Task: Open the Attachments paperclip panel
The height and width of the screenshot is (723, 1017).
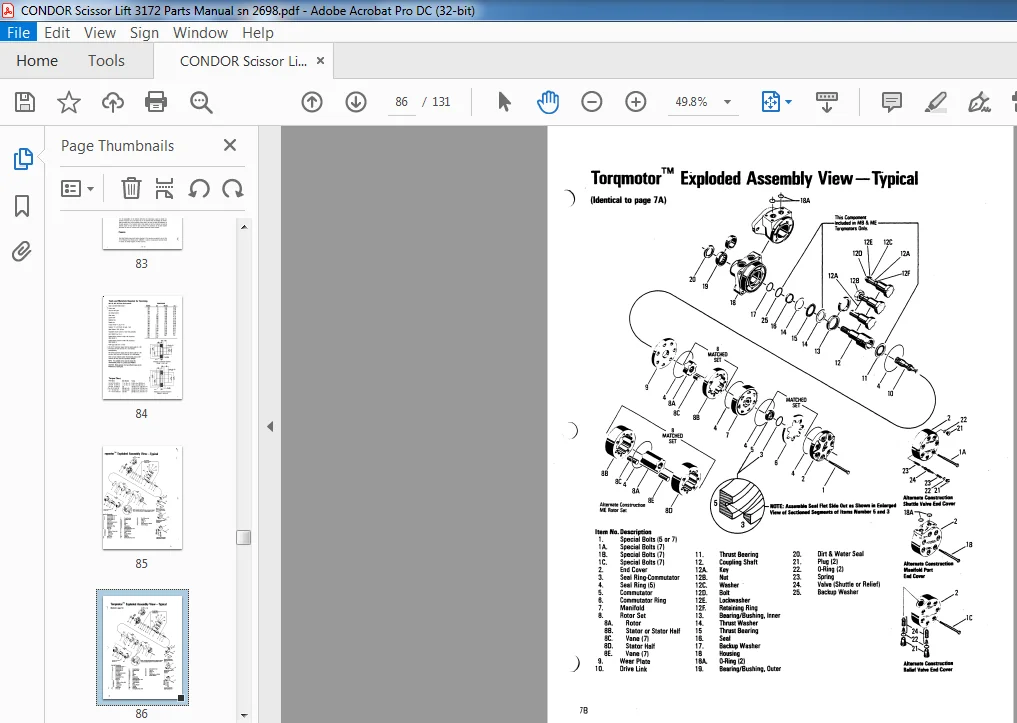Action: (22, 252)
